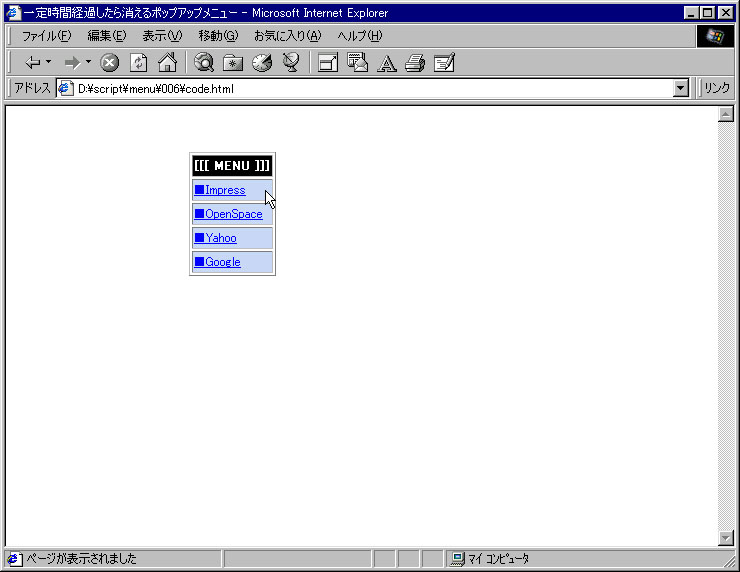Click the scrollbar down arrow
This screenshot has width=740, height=572.
point(725,538)
